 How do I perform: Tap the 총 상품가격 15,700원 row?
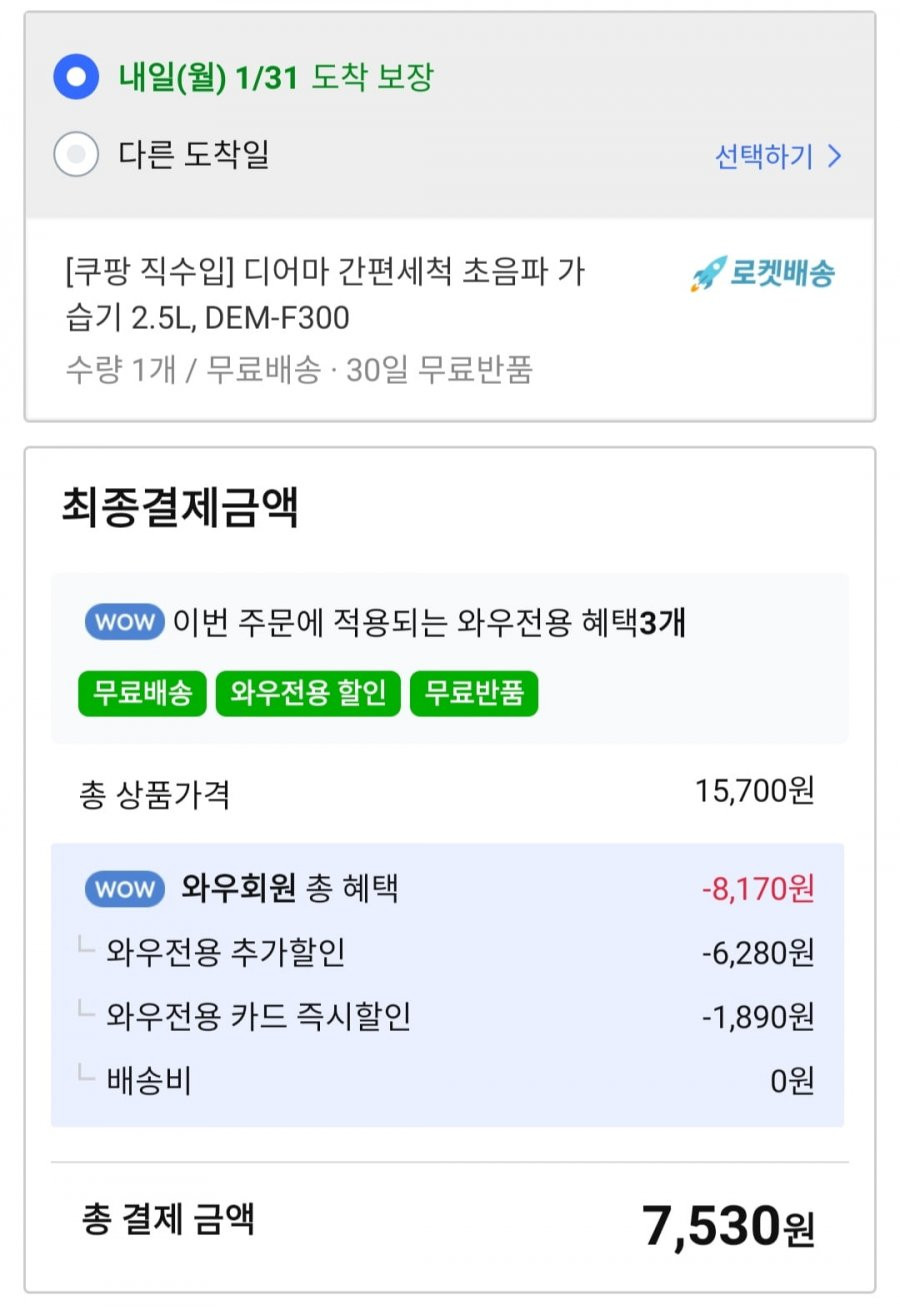click(448, 793)
